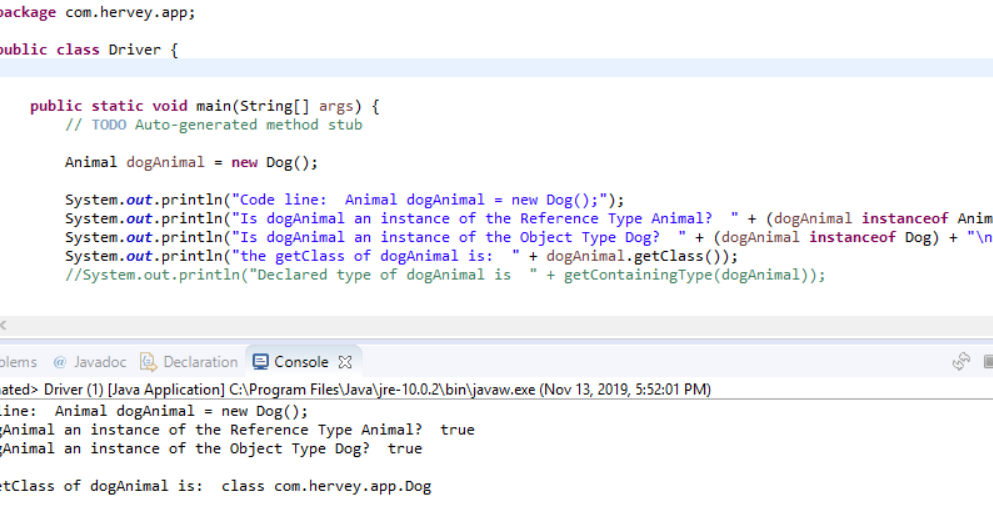Open the partially visible Problems tab

(x=18, y=362)
